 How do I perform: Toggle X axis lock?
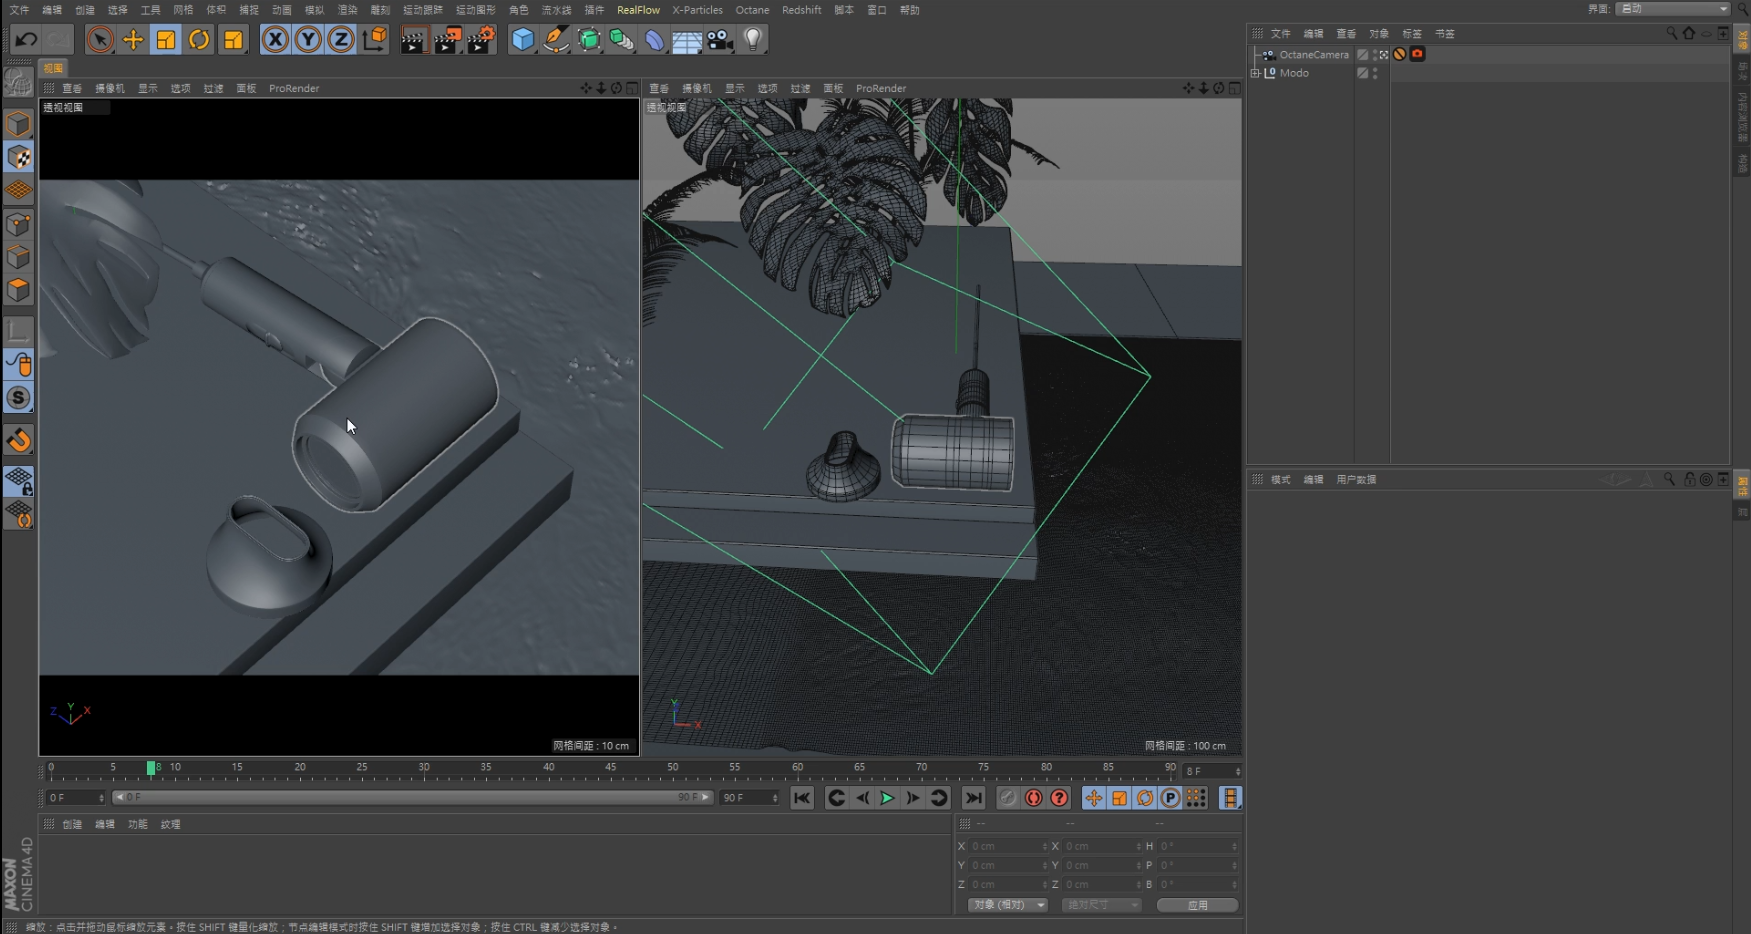click(275, 40)
